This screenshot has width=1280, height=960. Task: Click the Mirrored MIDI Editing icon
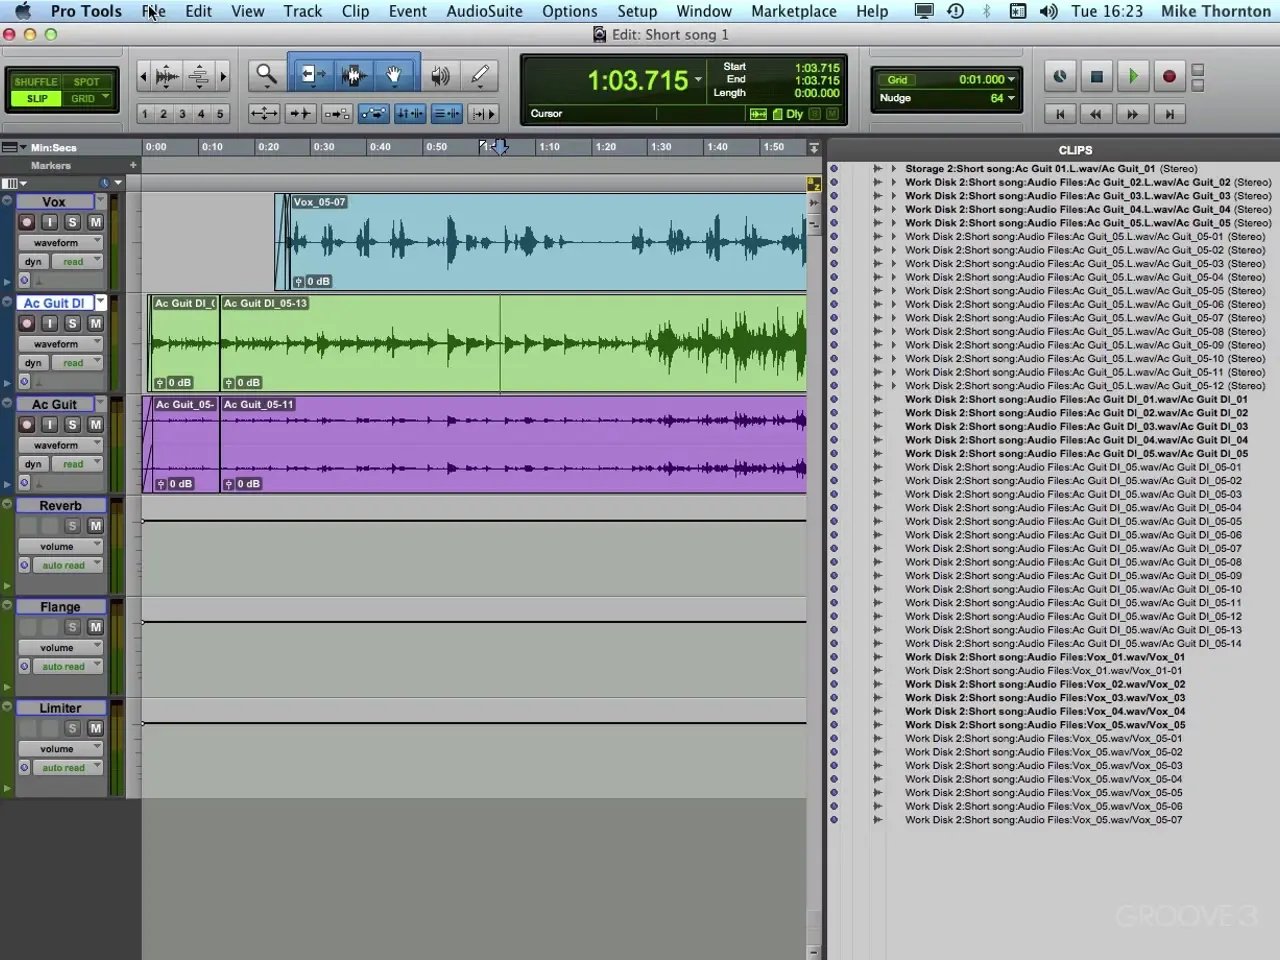coord(337,114)
